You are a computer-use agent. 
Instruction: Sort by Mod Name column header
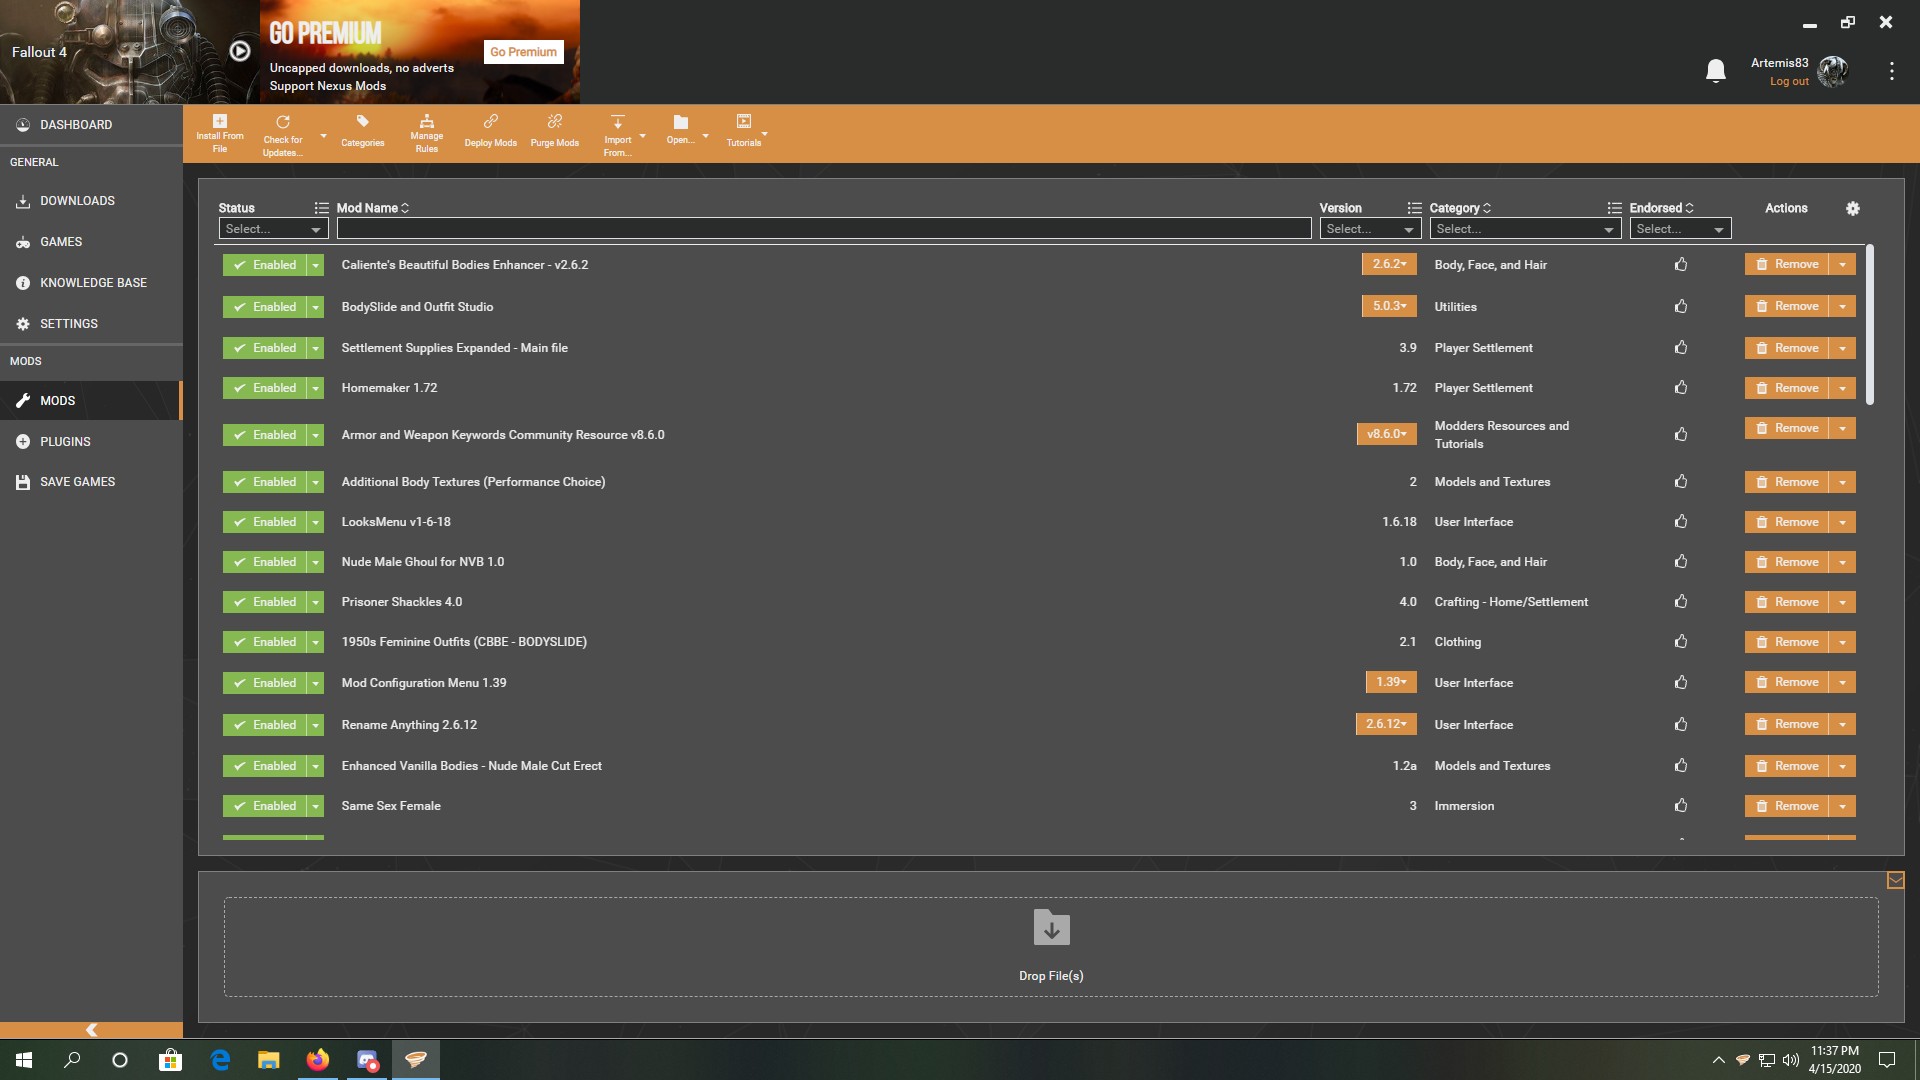click(x=372, y=208)
